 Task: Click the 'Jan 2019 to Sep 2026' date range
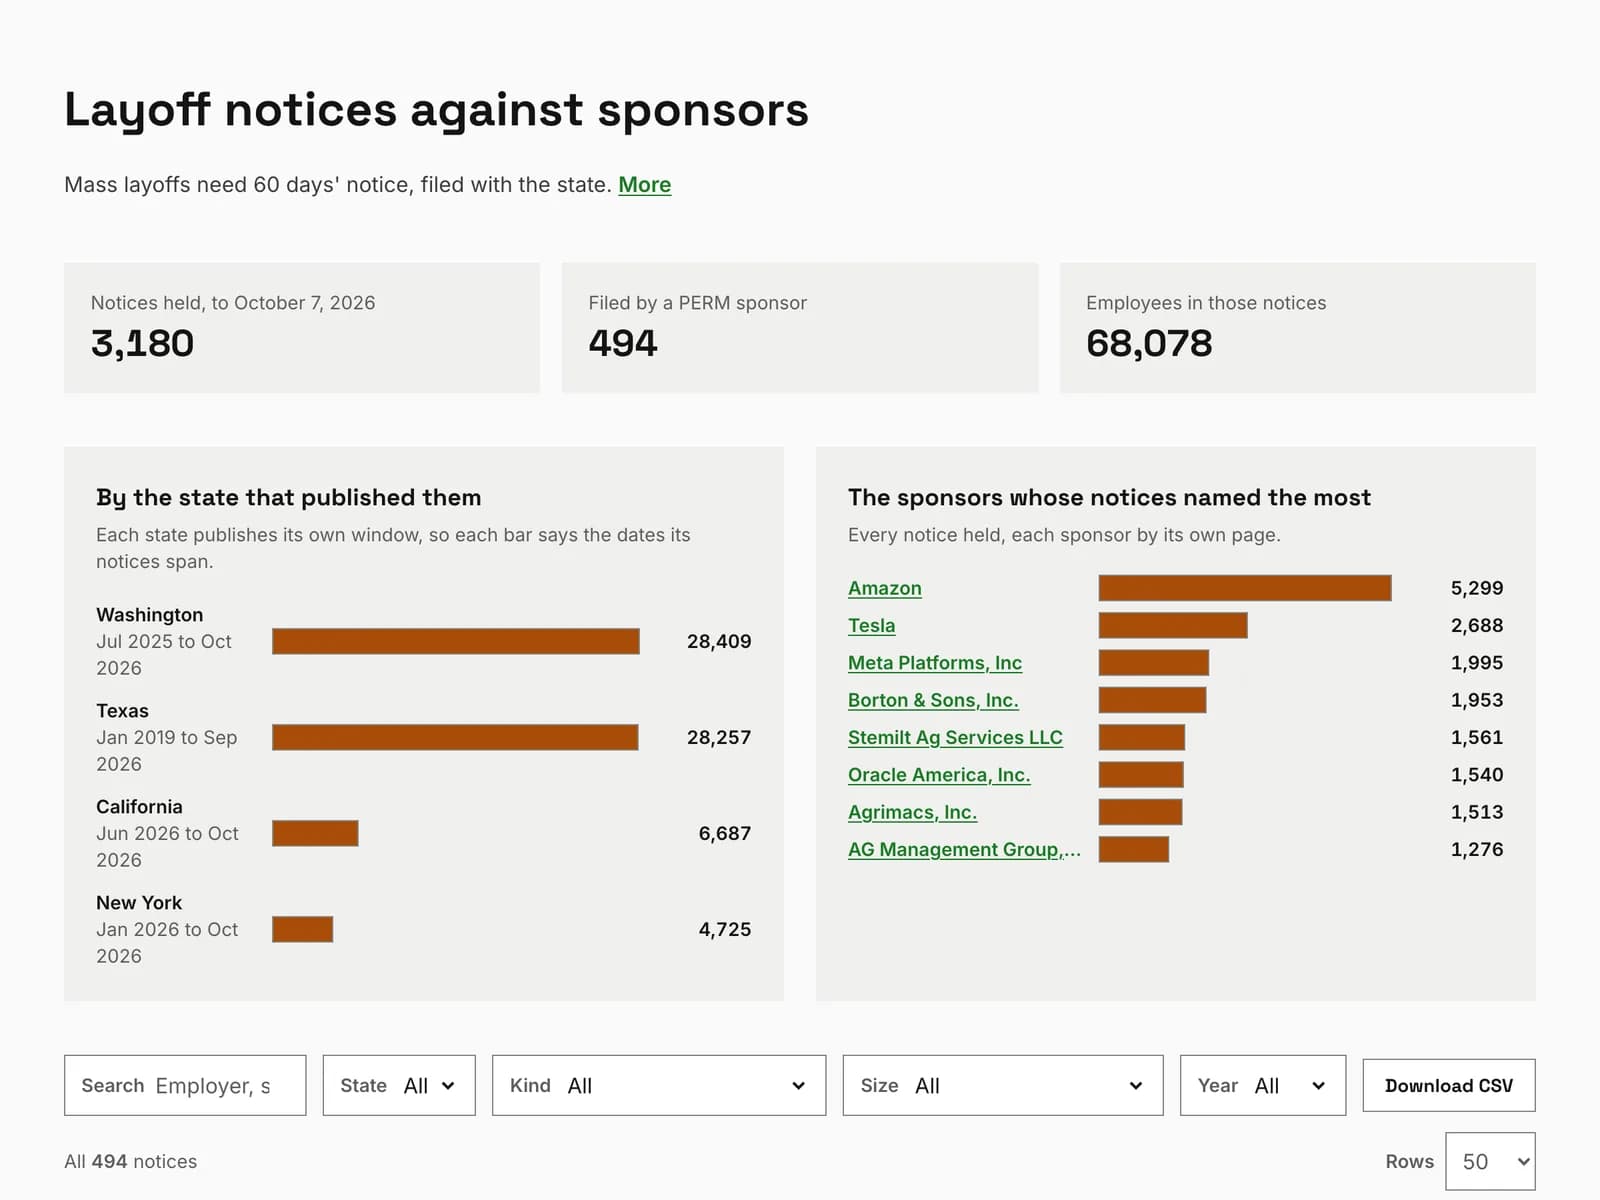pos(167,750)
